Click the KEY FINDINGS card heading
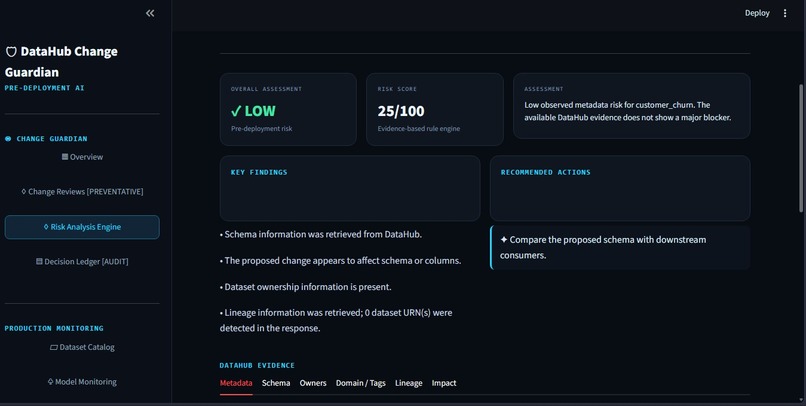 point(259,173)
